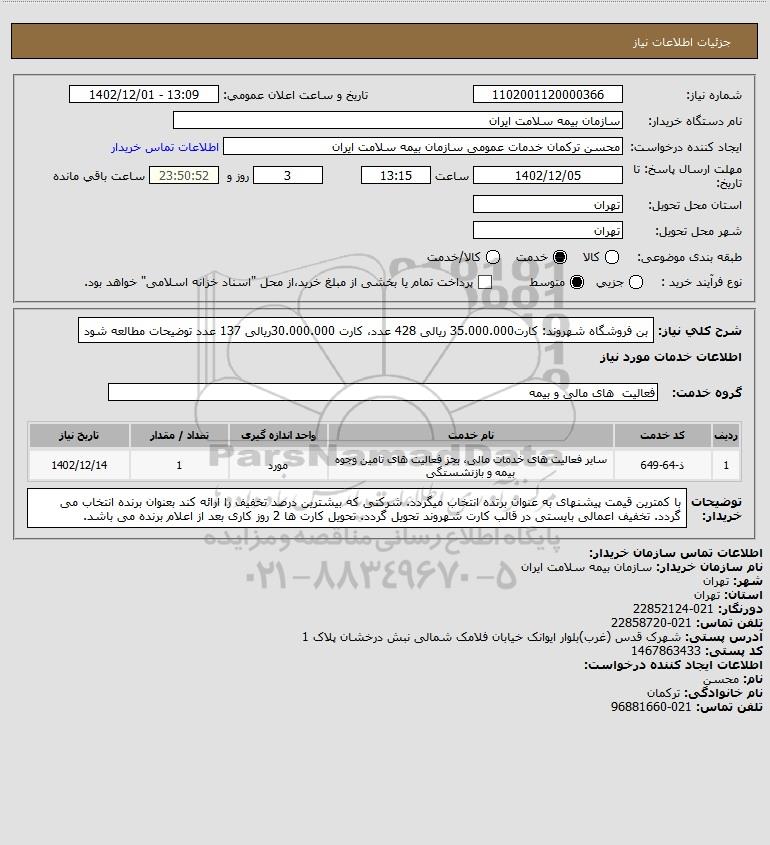Click the delivery city field تهران
770x845 pixels.
pyautogui.click(x=547, y=230)
